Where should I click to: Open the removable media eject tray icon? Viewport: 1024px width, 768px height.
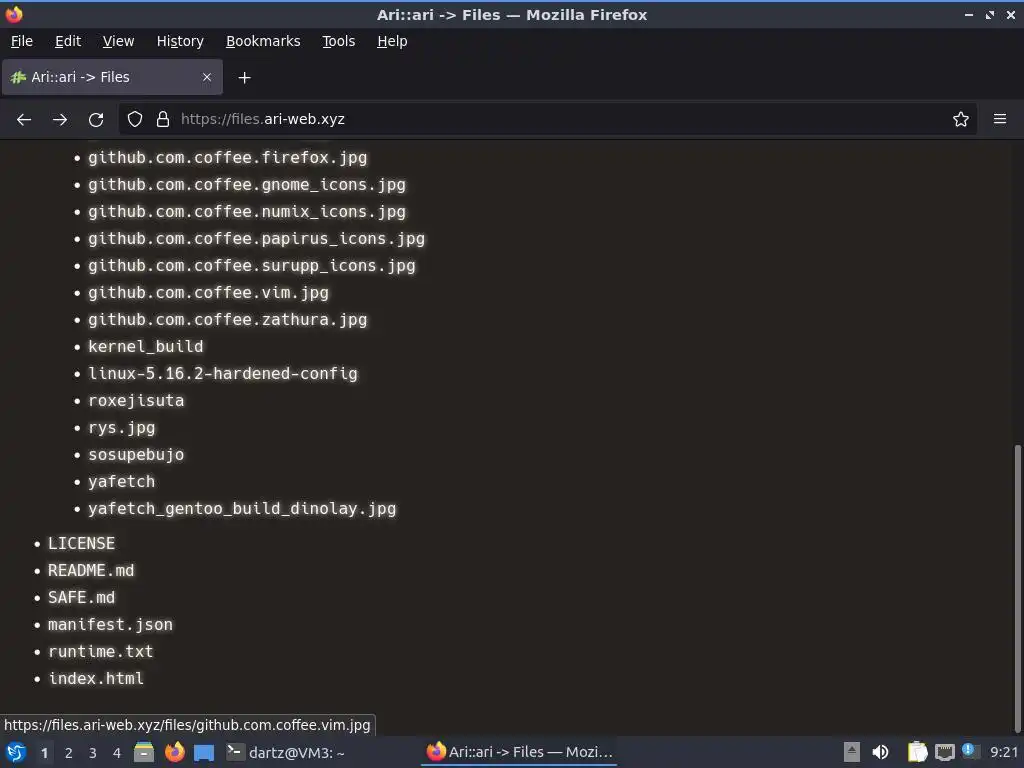[x=852, y=752]
